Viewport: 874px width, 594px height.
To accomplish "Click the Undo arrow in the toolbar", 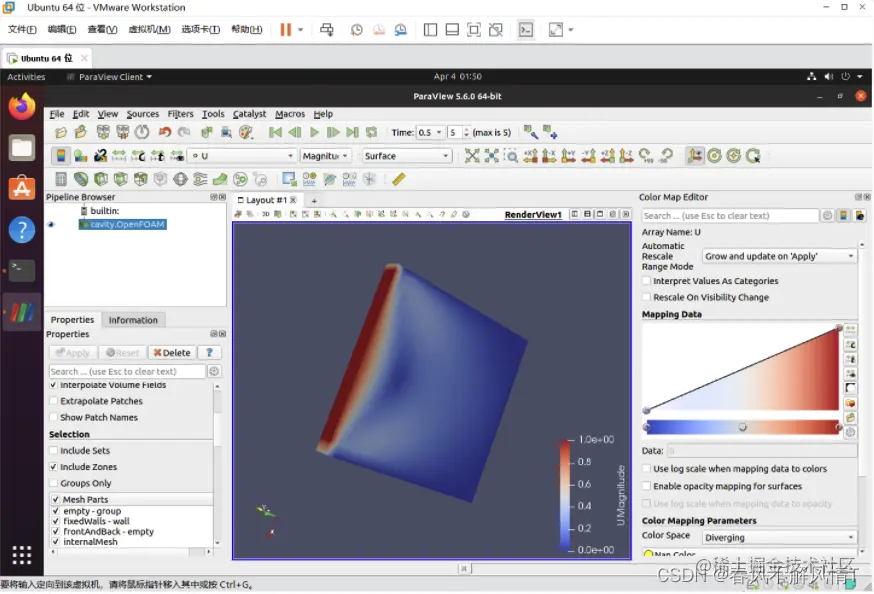I will pyautogui.click(x=164, y=133).
